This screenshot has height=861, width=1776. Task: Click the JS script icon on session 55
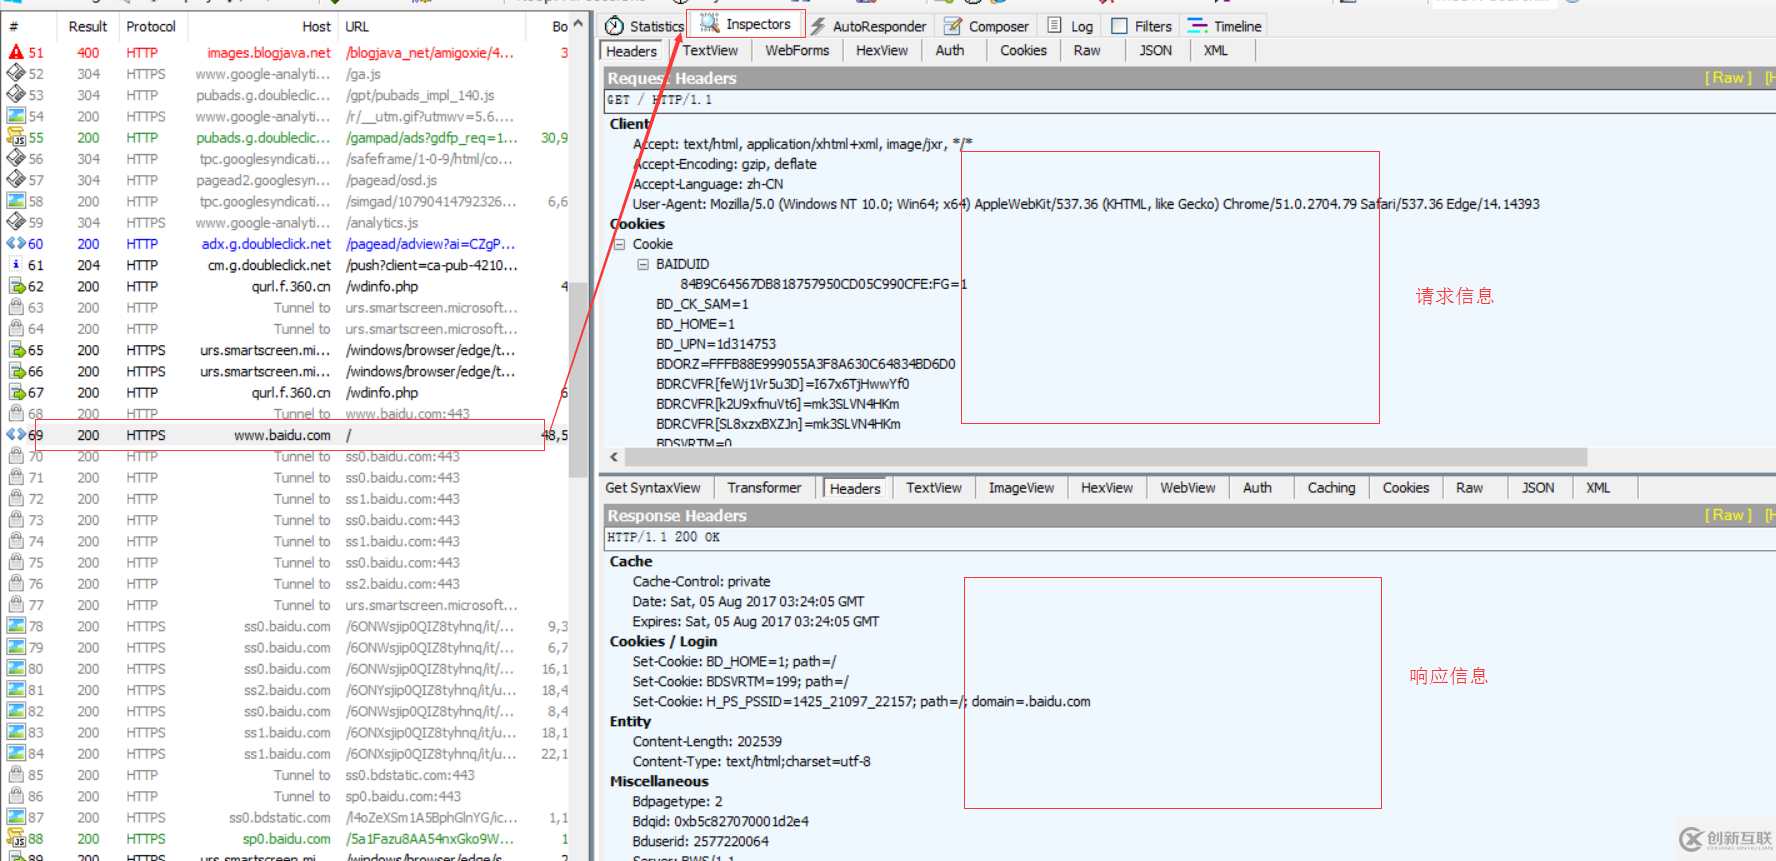16,138
